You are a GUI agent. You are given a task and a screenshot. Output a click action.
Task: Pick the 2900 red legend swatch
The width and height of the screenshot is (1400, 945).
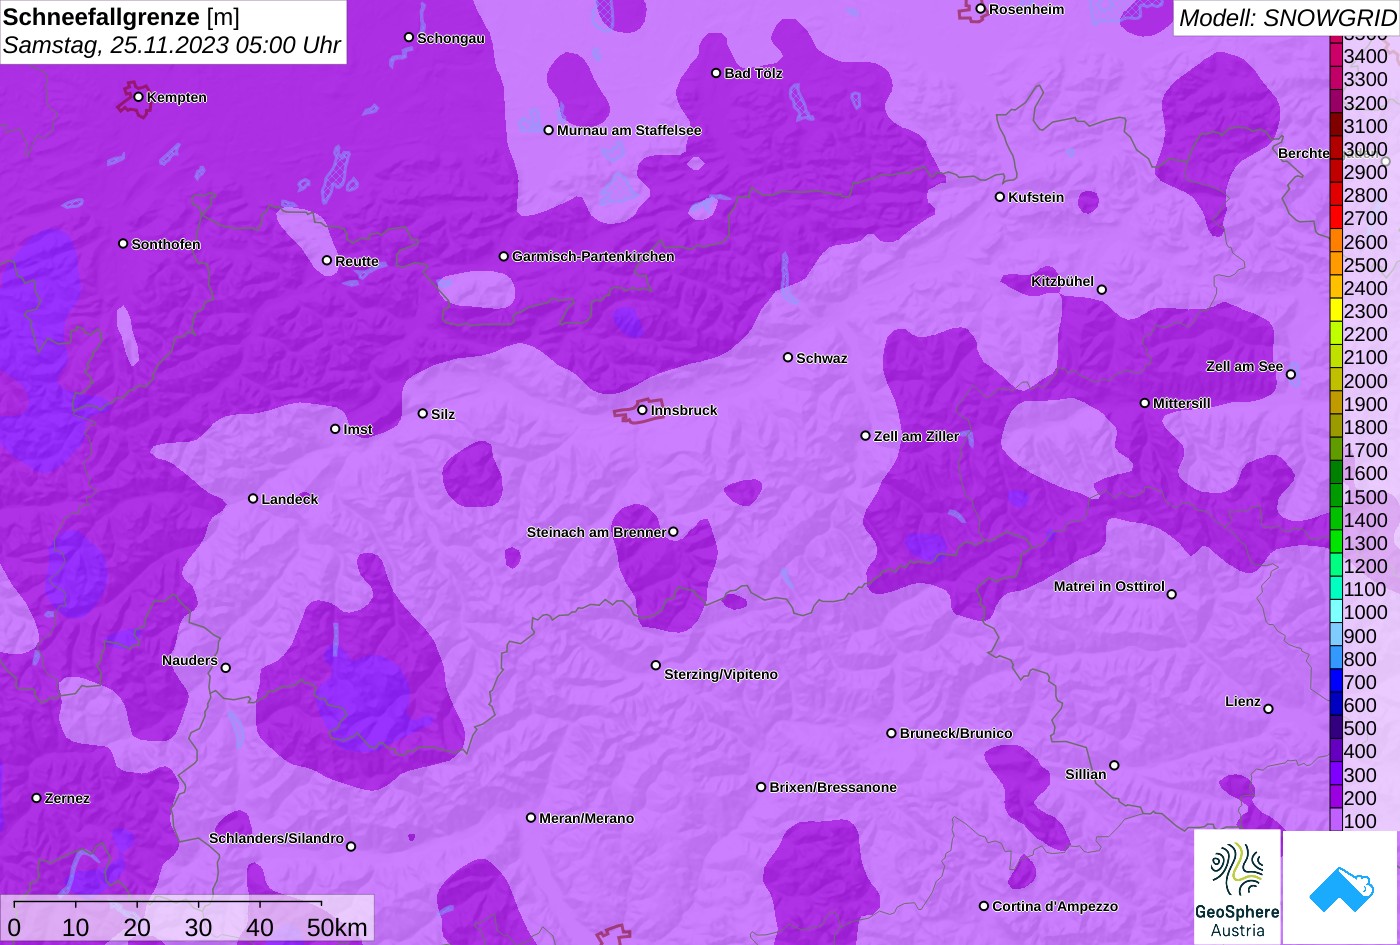tap(1335, 172)
